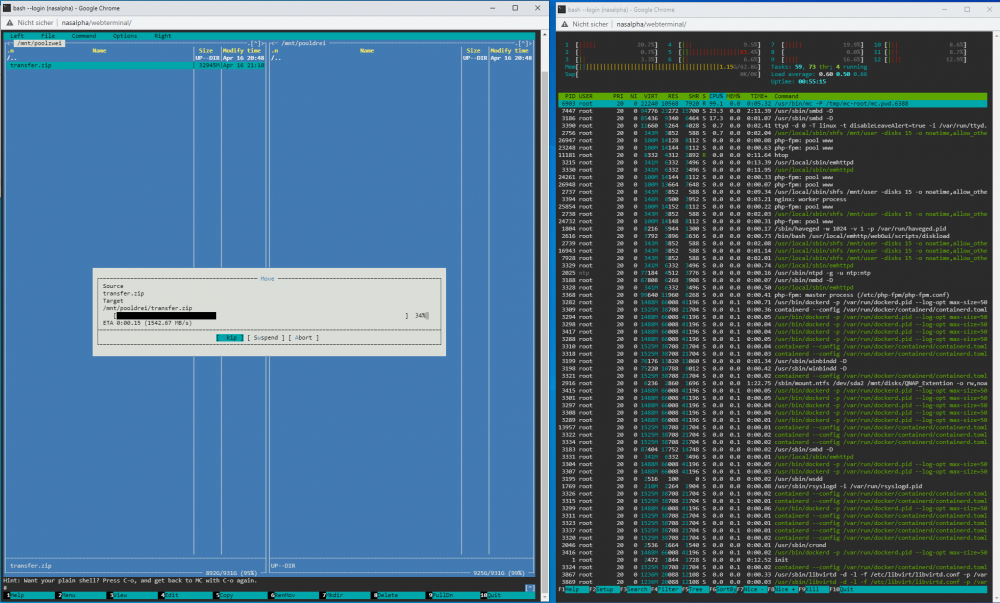Viewport: 1000px width, 603px height.
Task: Sort htop by TIME+ column header
Action: pyautogui.click(x=758, y=96)
